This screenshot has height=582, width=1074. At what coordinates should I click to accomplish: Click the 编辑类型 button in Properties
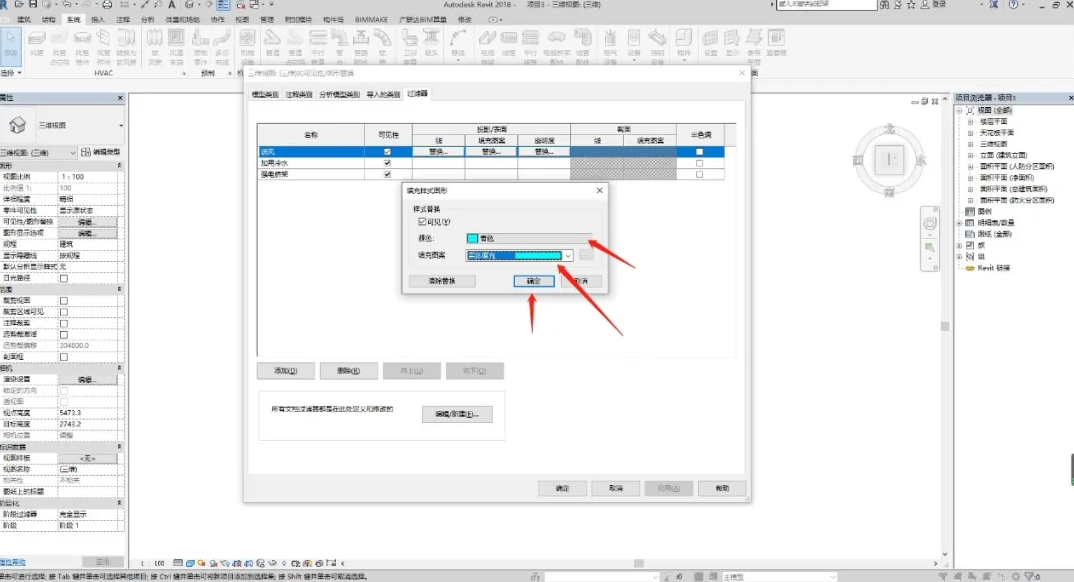(x=101, y=152)
